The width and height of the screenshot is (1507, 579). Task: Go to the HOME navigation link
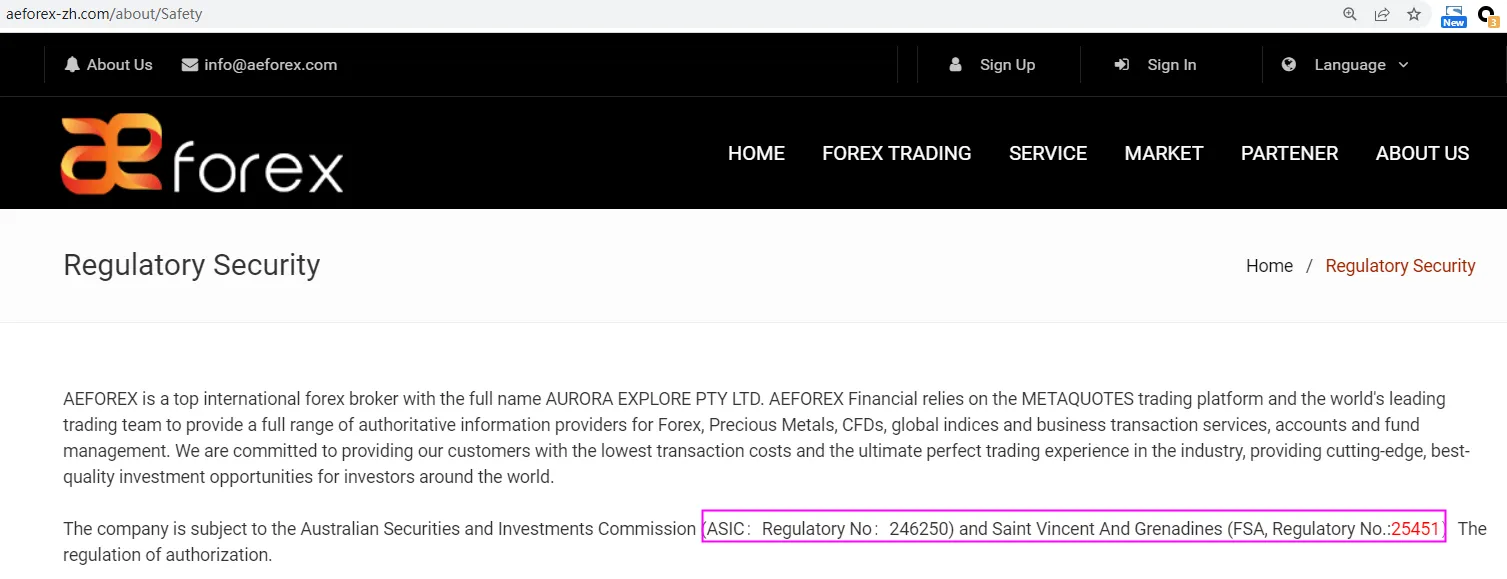[x=756, y=153]
